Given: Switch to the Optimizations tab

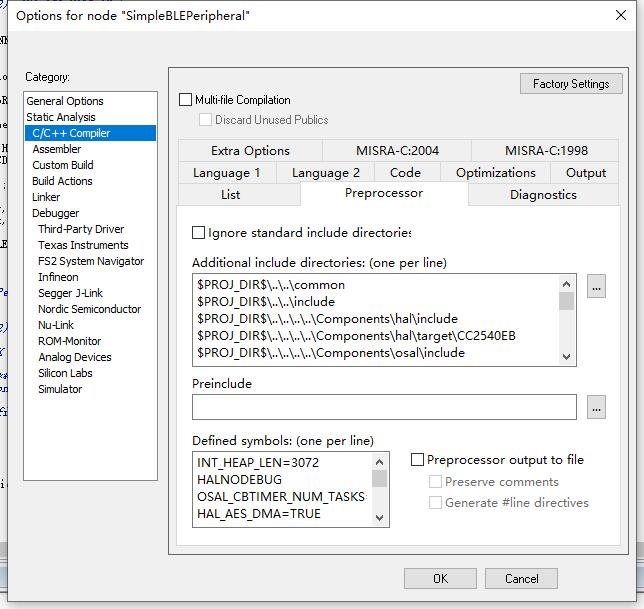Looking at the screenshot, I should point(495,173).
